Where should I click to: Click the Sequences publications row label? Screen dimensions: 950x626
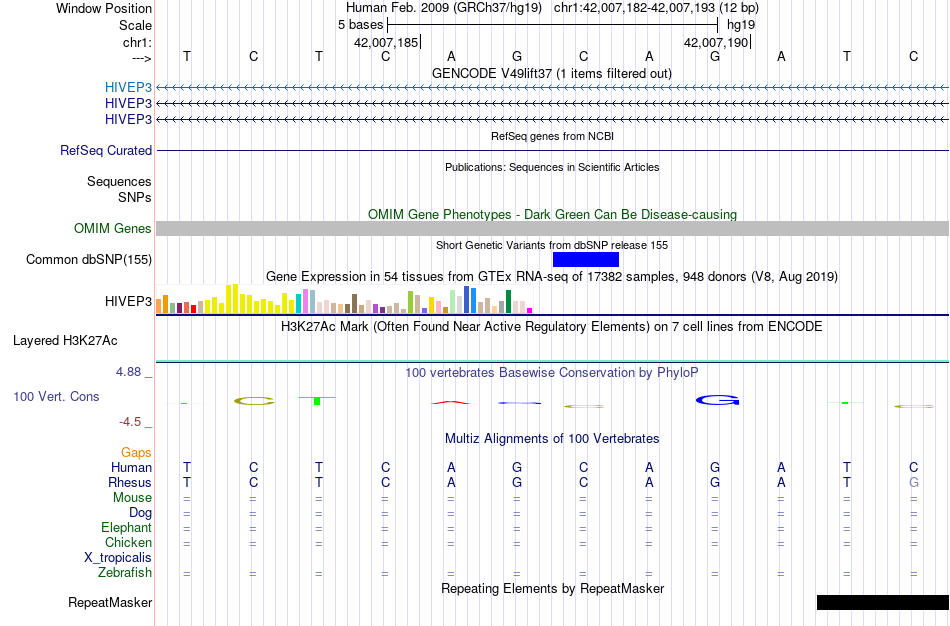(119, 182)
